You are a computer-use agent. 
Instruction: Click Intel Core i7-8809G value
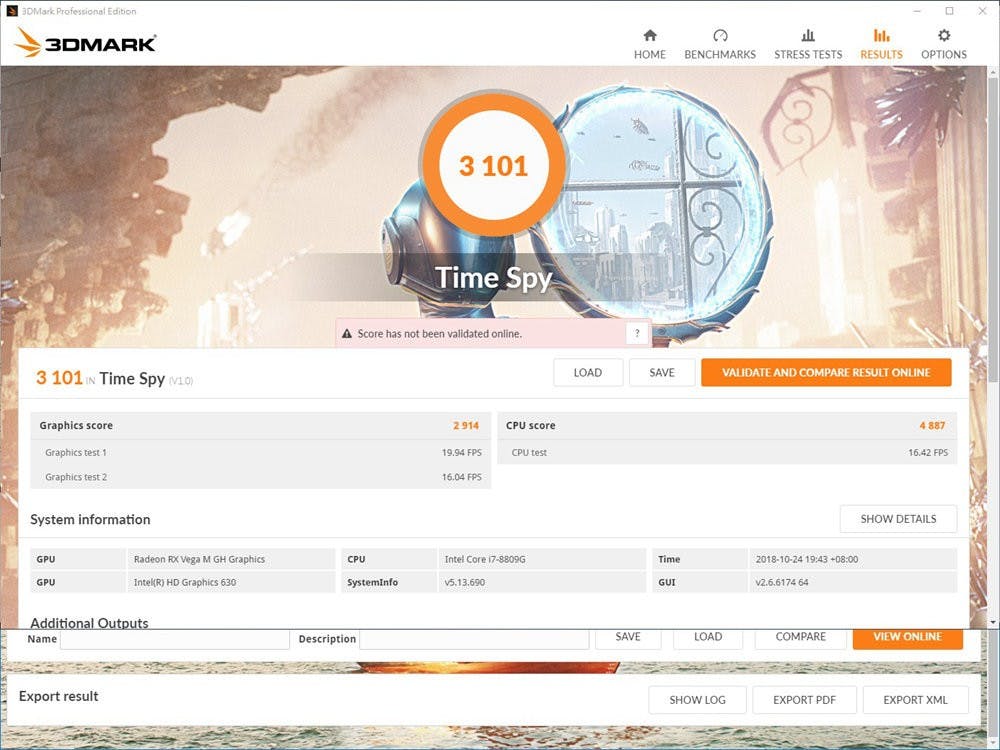coord(485,559)
